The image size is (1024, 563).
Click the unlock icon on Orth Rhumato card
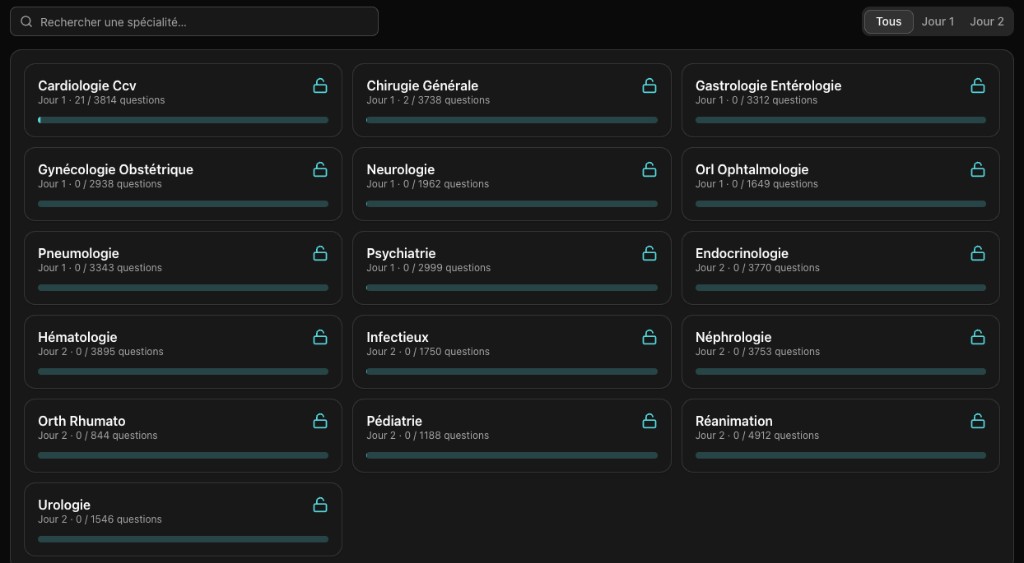pyautogui.click(x=320, y=421)
